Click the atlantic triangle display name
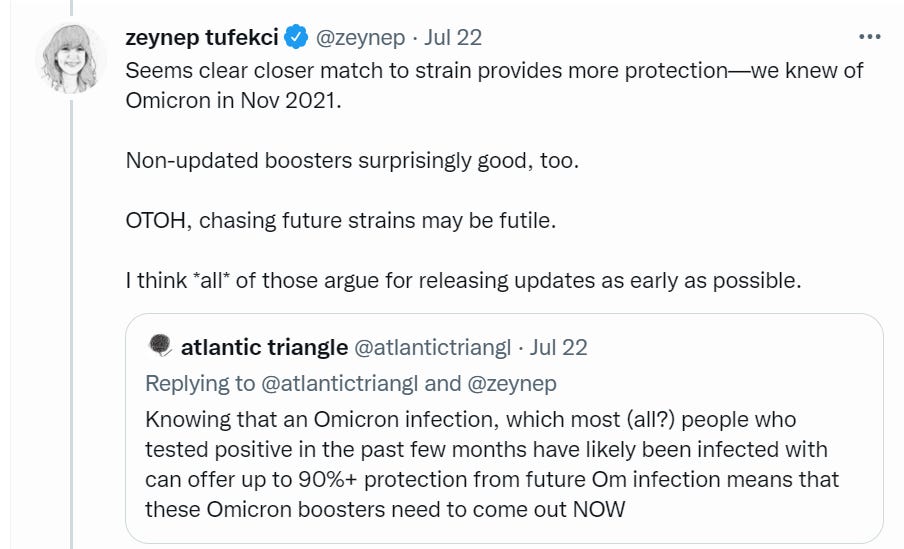Image resolution: width=904 pixels, height=549 pixels. click(x=264, y=347)
